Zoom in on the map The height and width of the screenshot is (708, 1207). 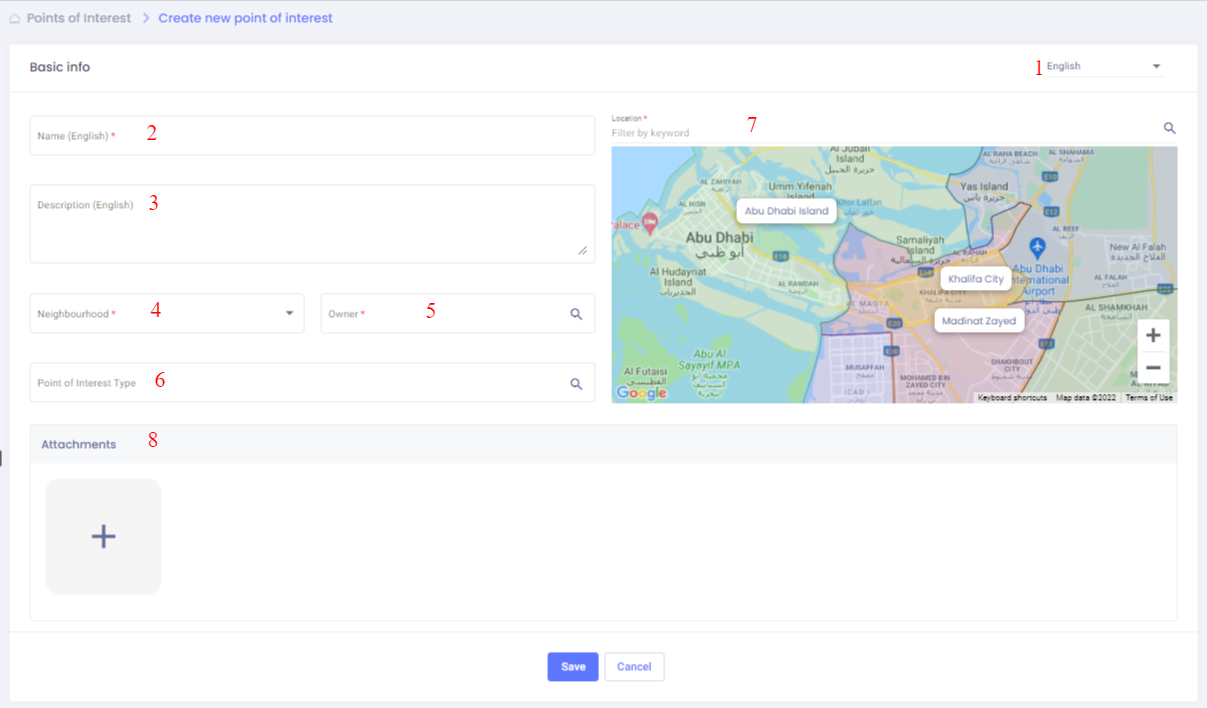[1153, 335]
